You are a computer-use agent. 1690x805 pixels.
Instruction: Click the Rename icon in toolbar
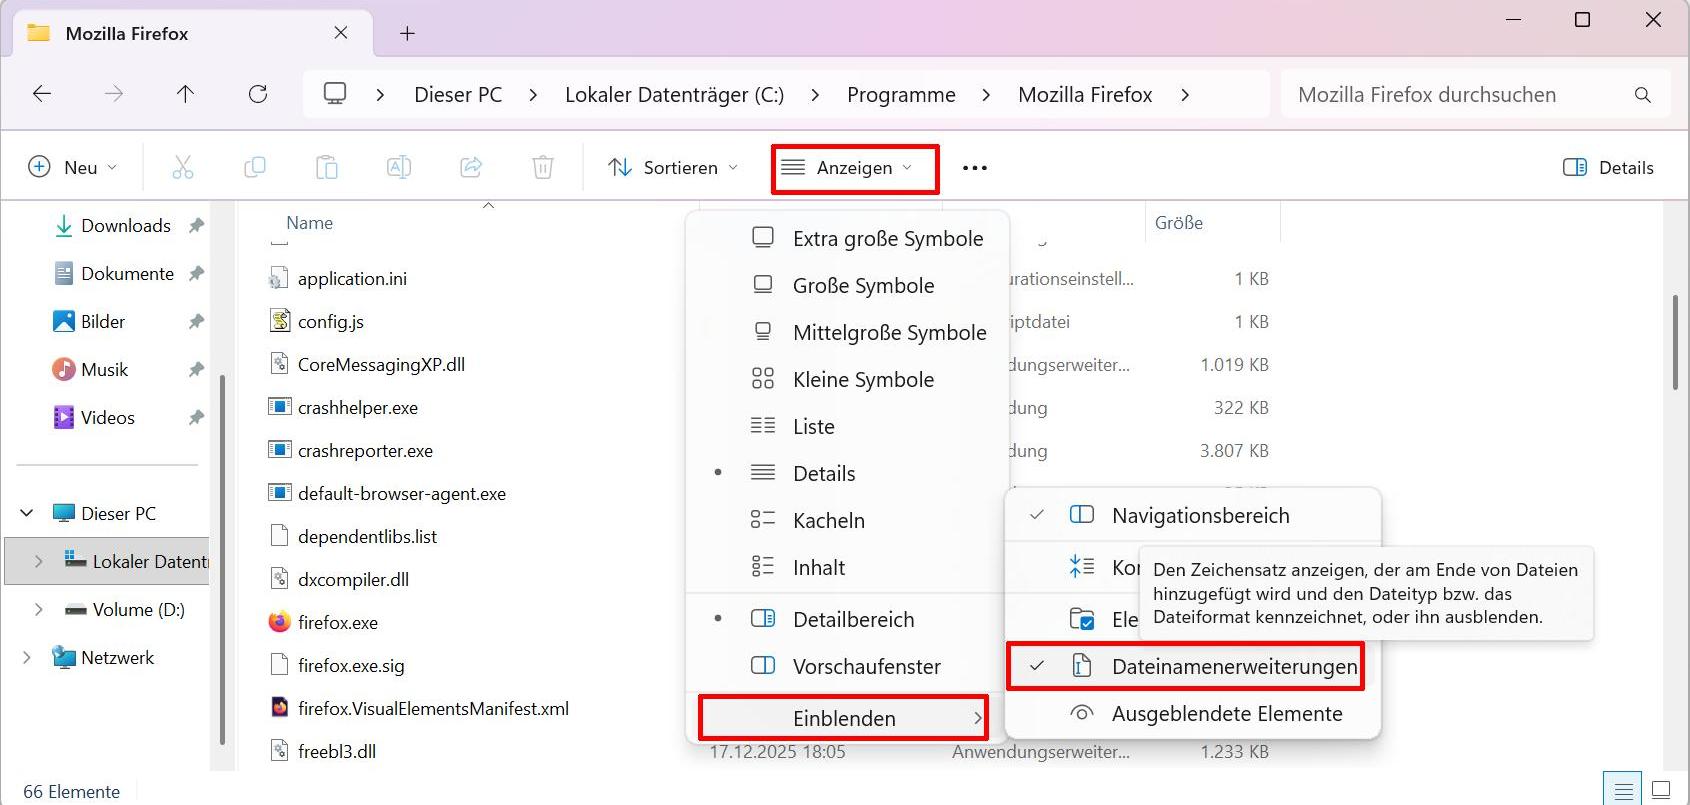point(399,167)
